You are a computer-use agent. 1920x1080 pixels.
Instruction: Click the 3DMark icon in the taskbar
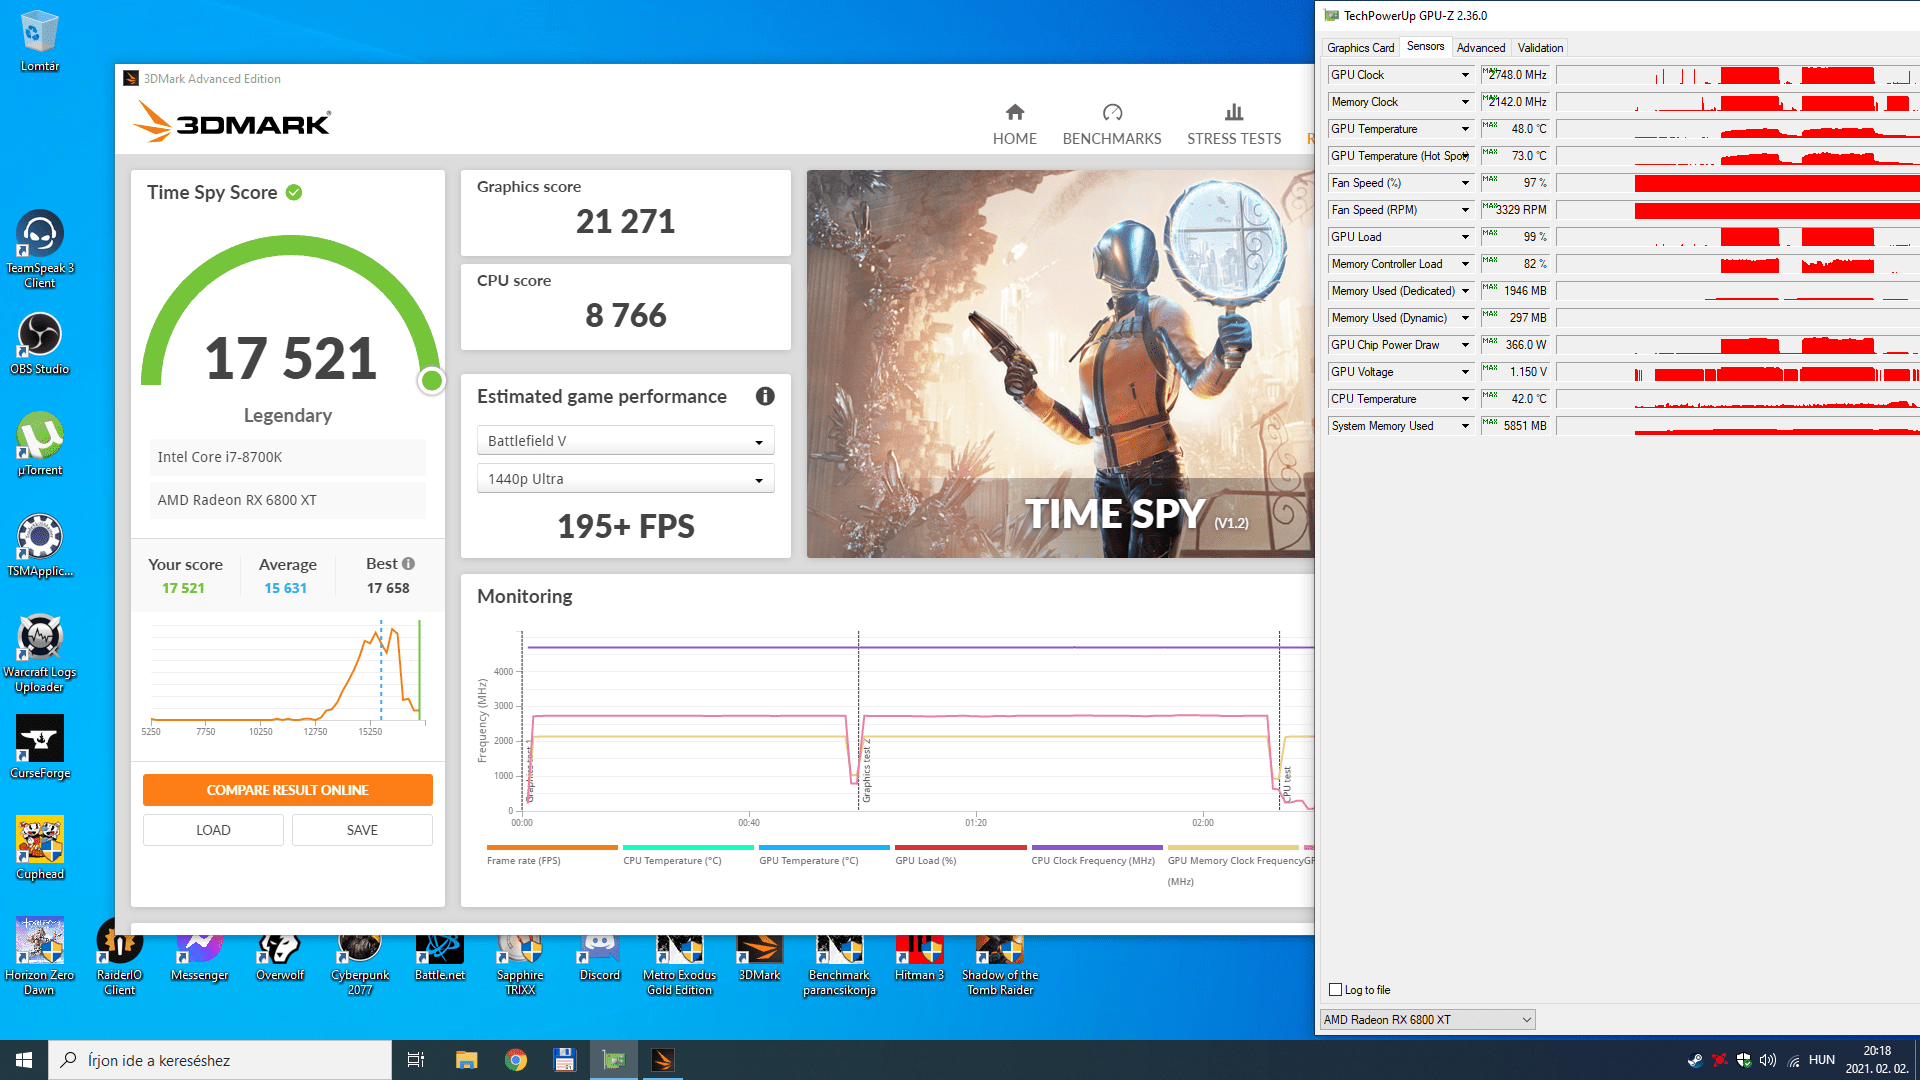click(x=662, y=1060)
